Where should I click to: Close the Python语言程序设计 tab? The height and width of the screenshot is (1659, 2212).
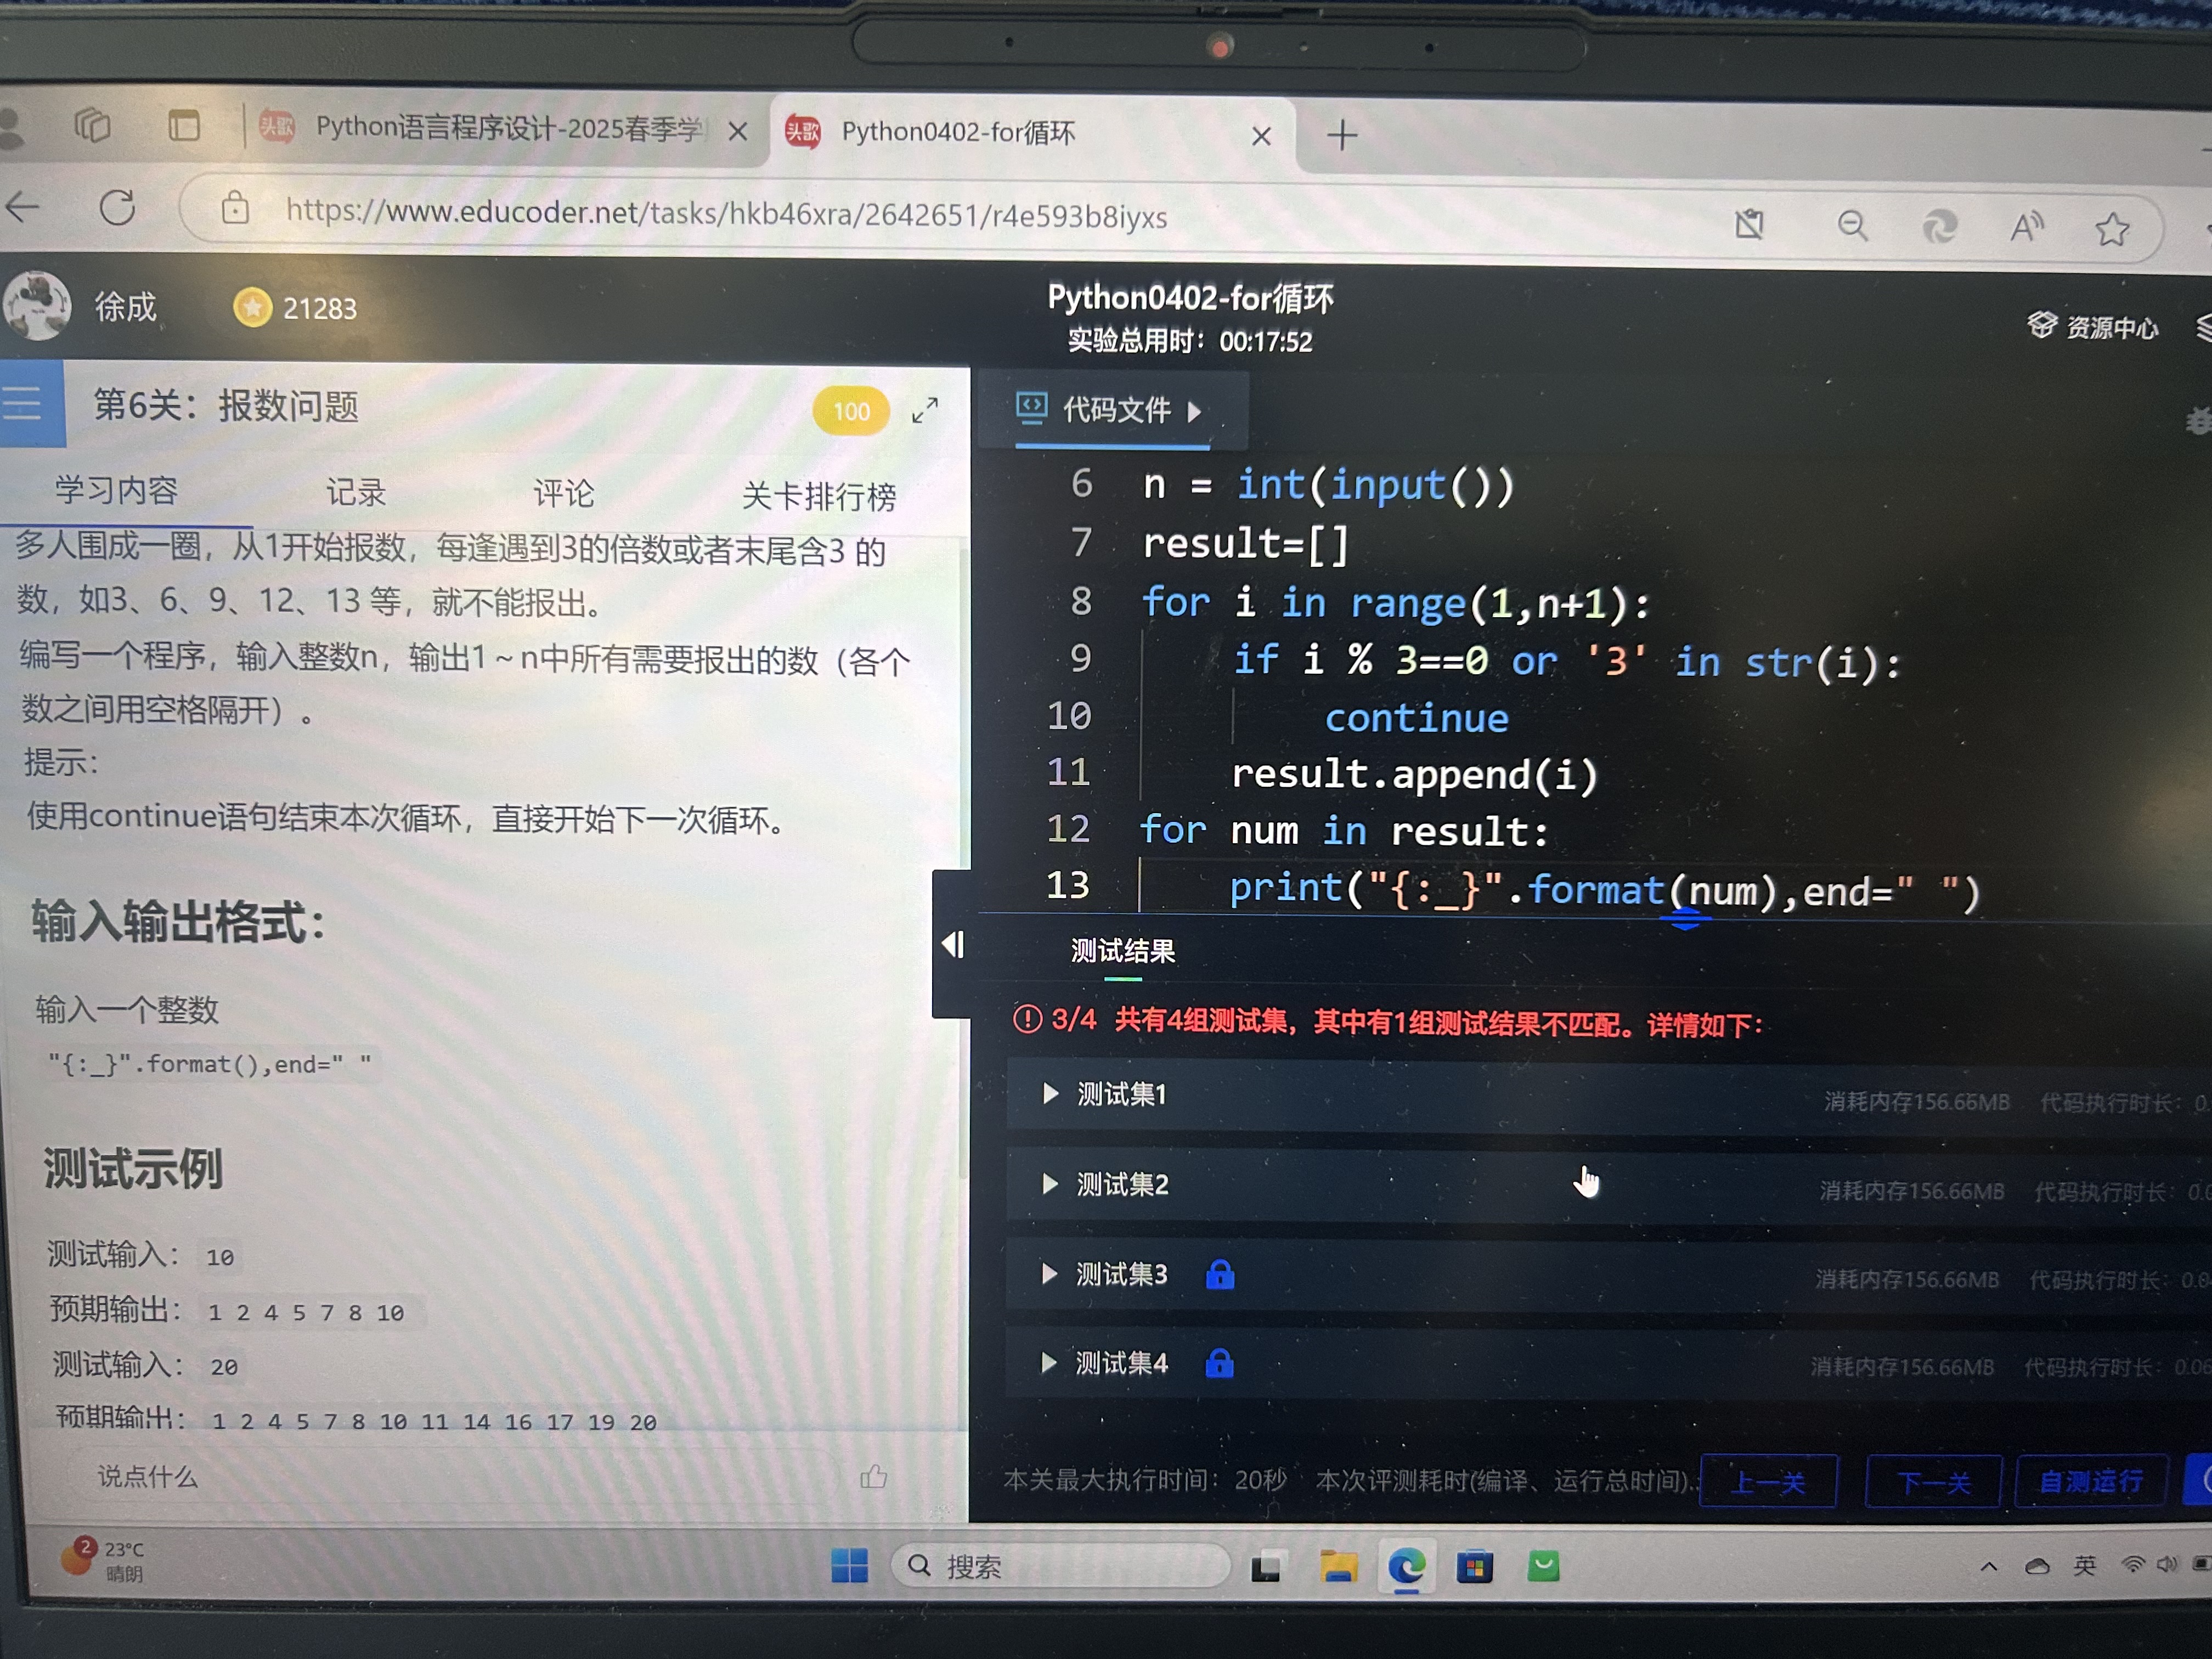coord(738,131)
